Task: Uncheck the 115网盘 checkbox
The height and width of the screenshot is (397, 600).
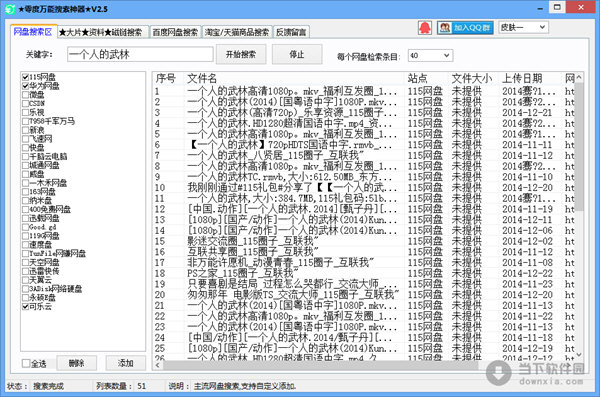Action: [25, 77]
